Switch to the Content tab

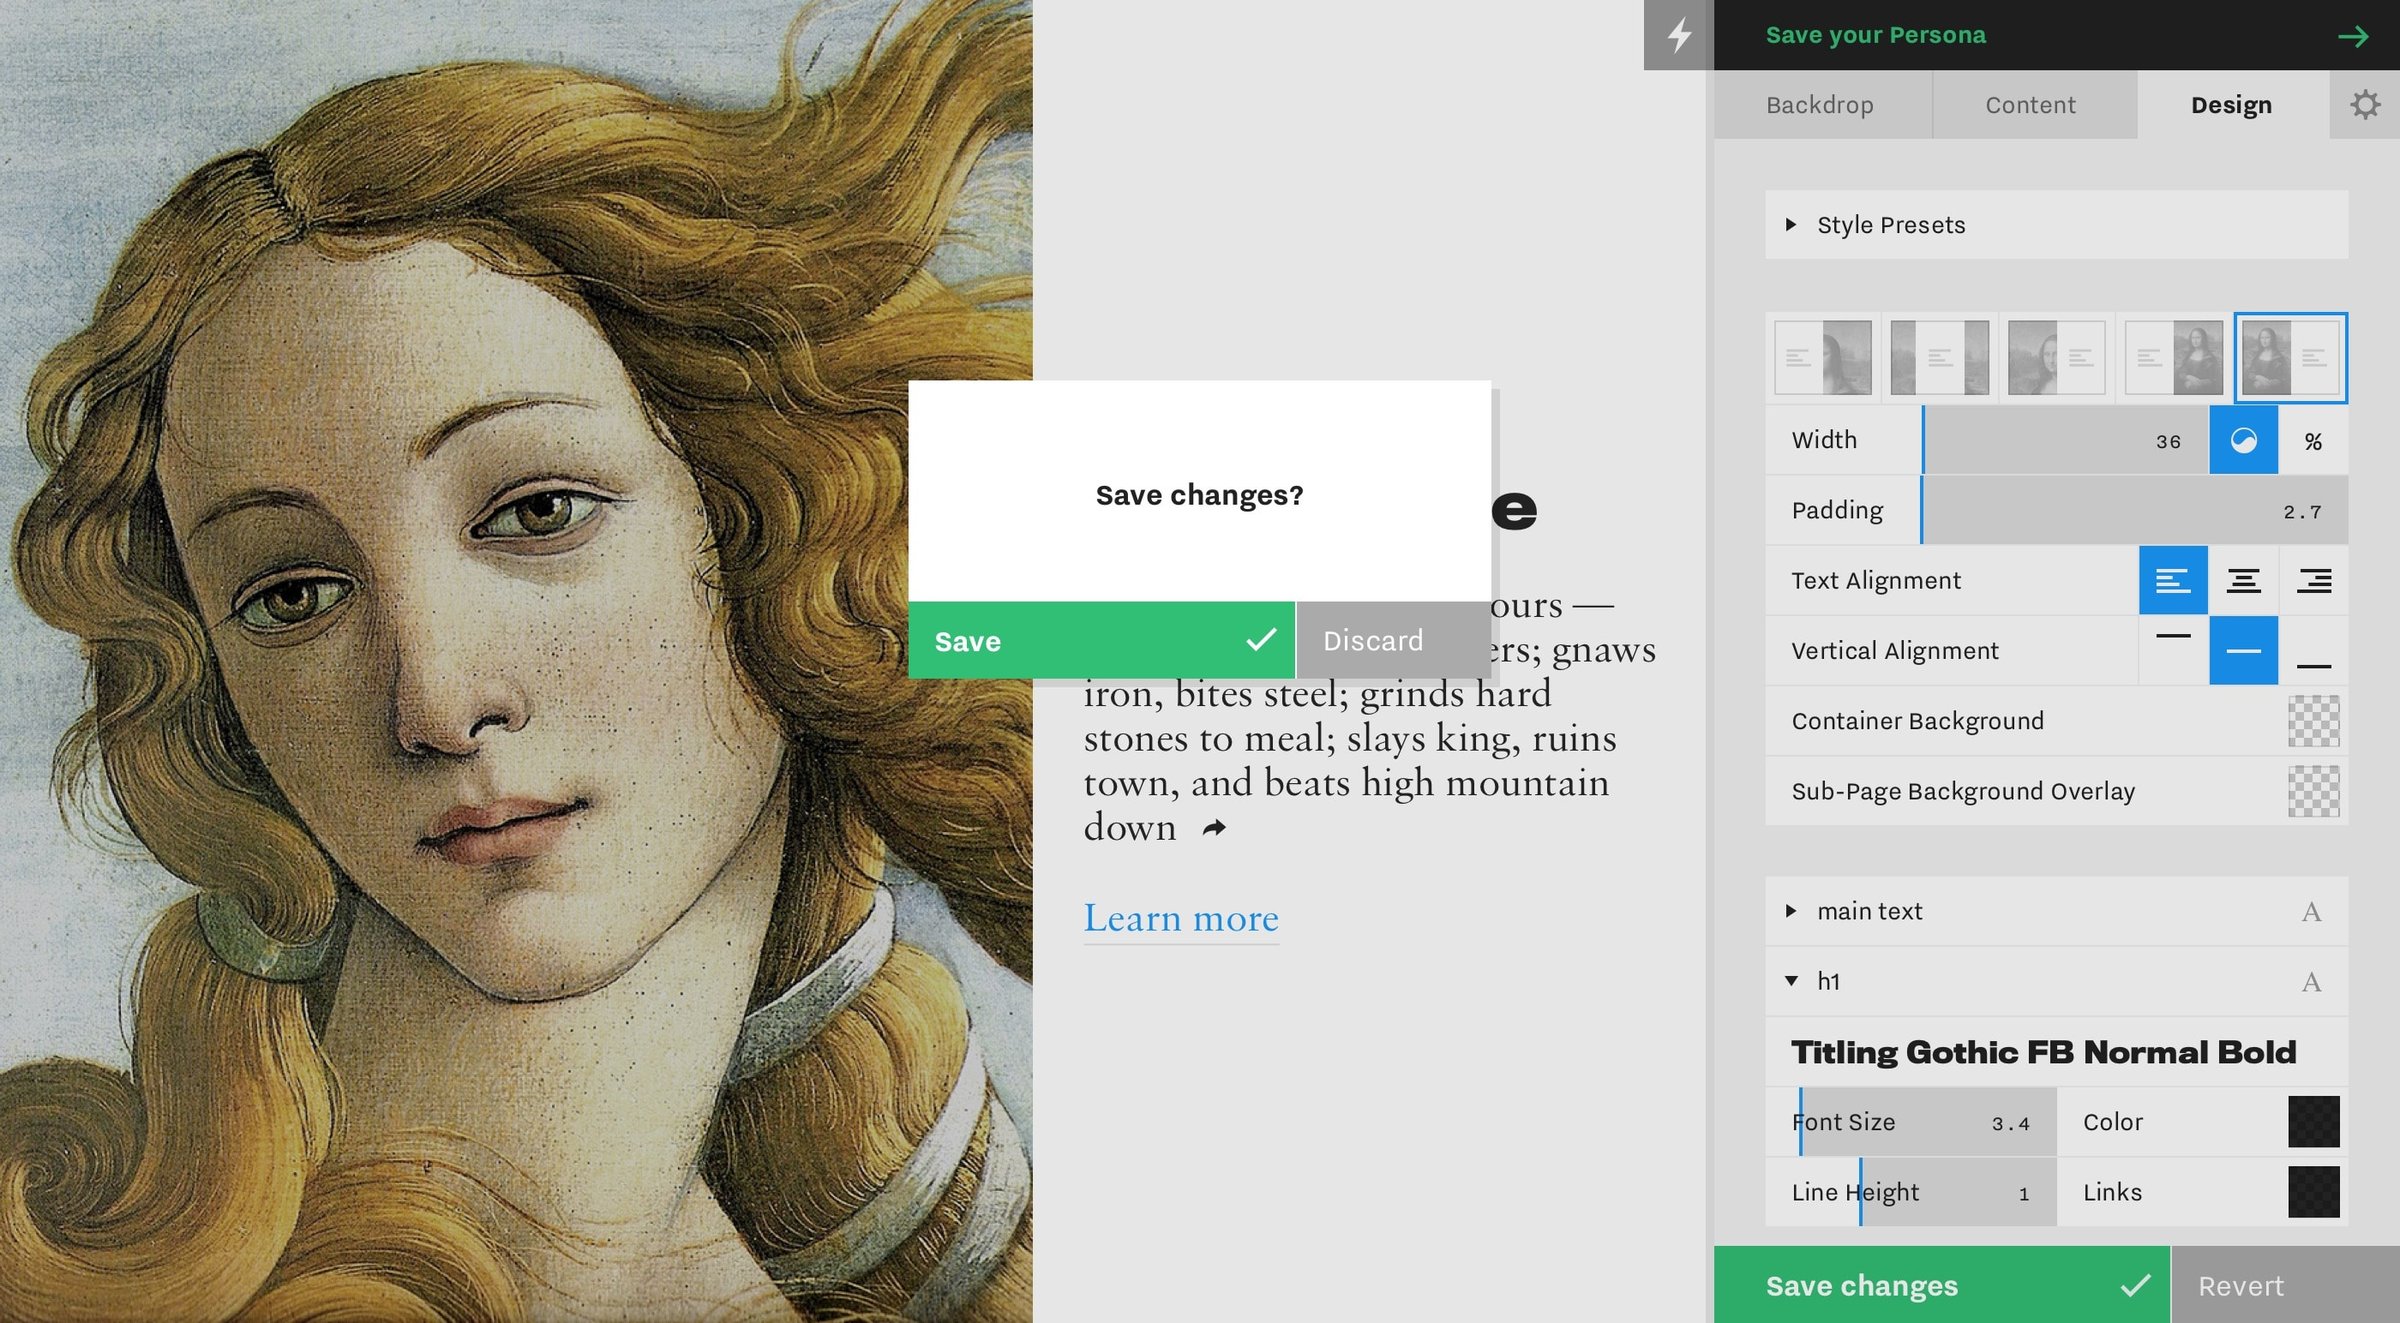coord(2033,104)
